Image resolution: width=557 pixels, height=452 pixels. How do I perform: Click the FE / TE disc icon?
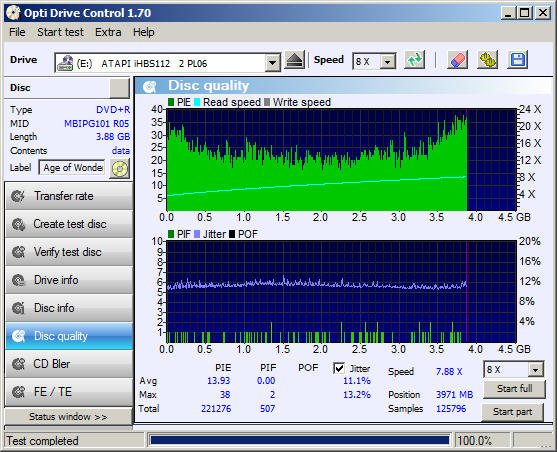pyautogui.click(x=18, y=392)
